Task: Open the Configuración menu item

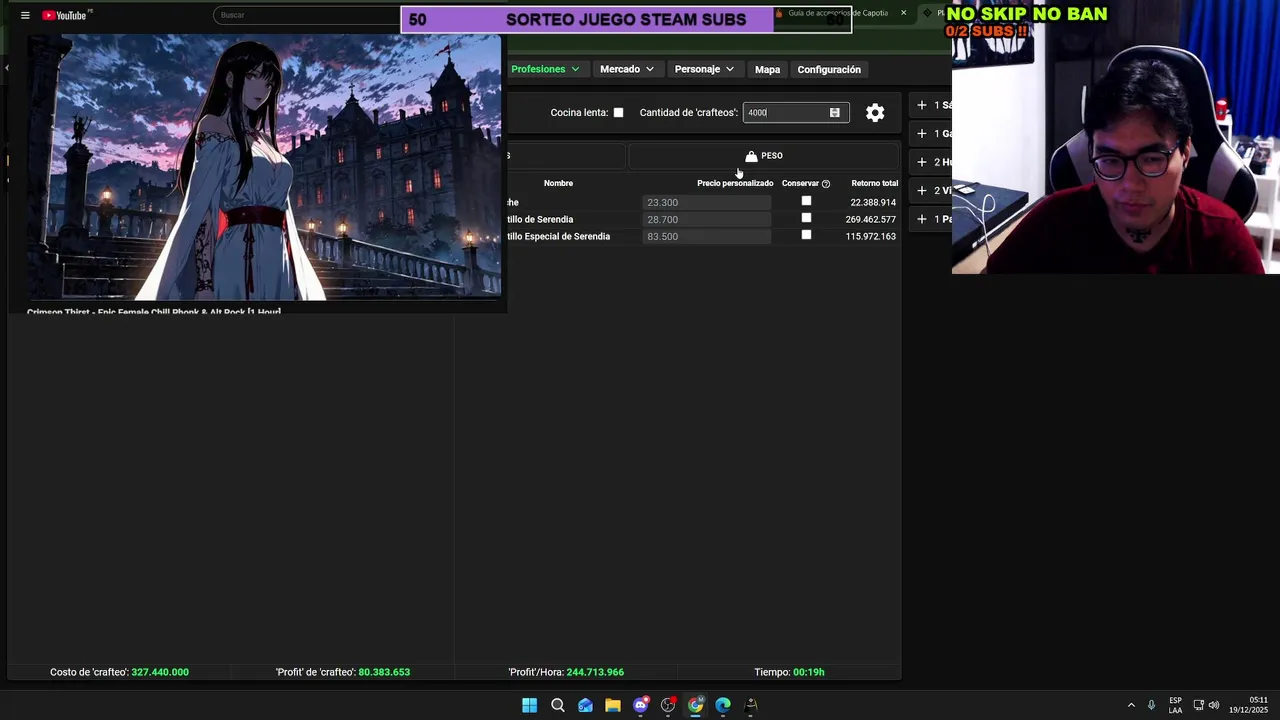Action: pos(829,69)
